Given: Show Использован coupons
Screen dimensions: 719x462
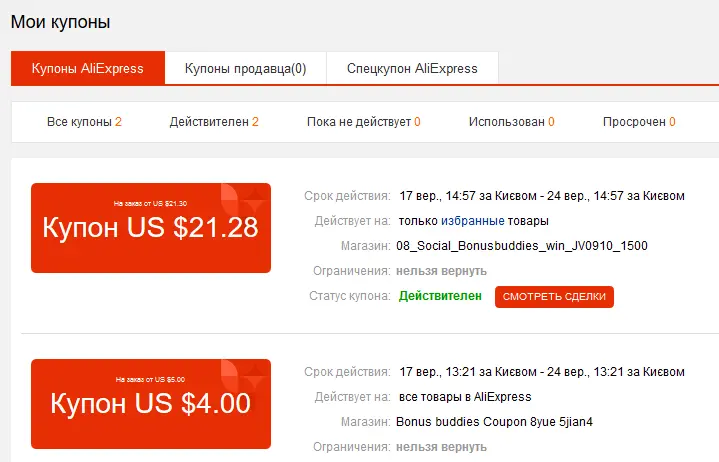Looking at the screenshot, I should [512, 122].
